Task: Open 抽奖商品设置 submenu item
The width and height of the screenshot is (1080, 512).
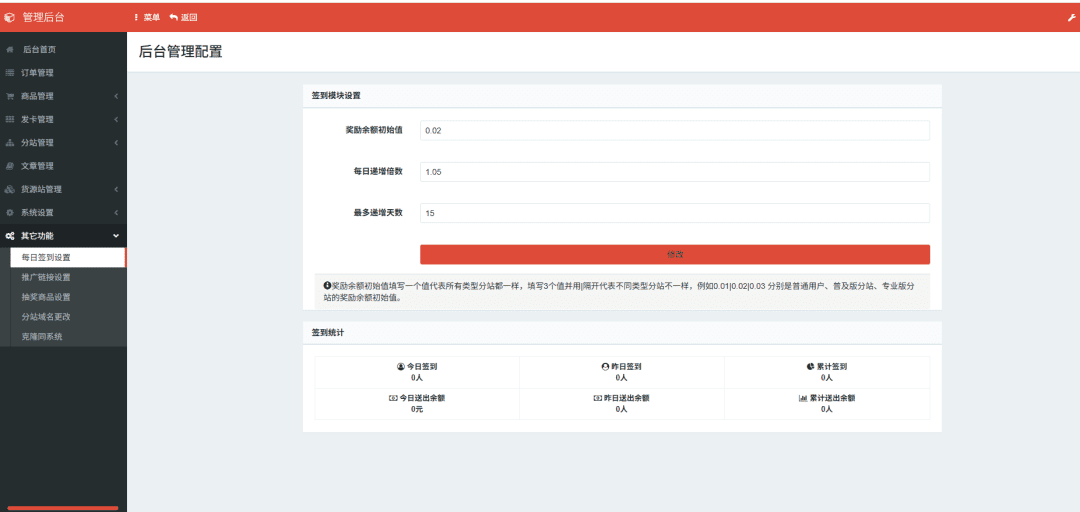Action: [x=46, y=297]
